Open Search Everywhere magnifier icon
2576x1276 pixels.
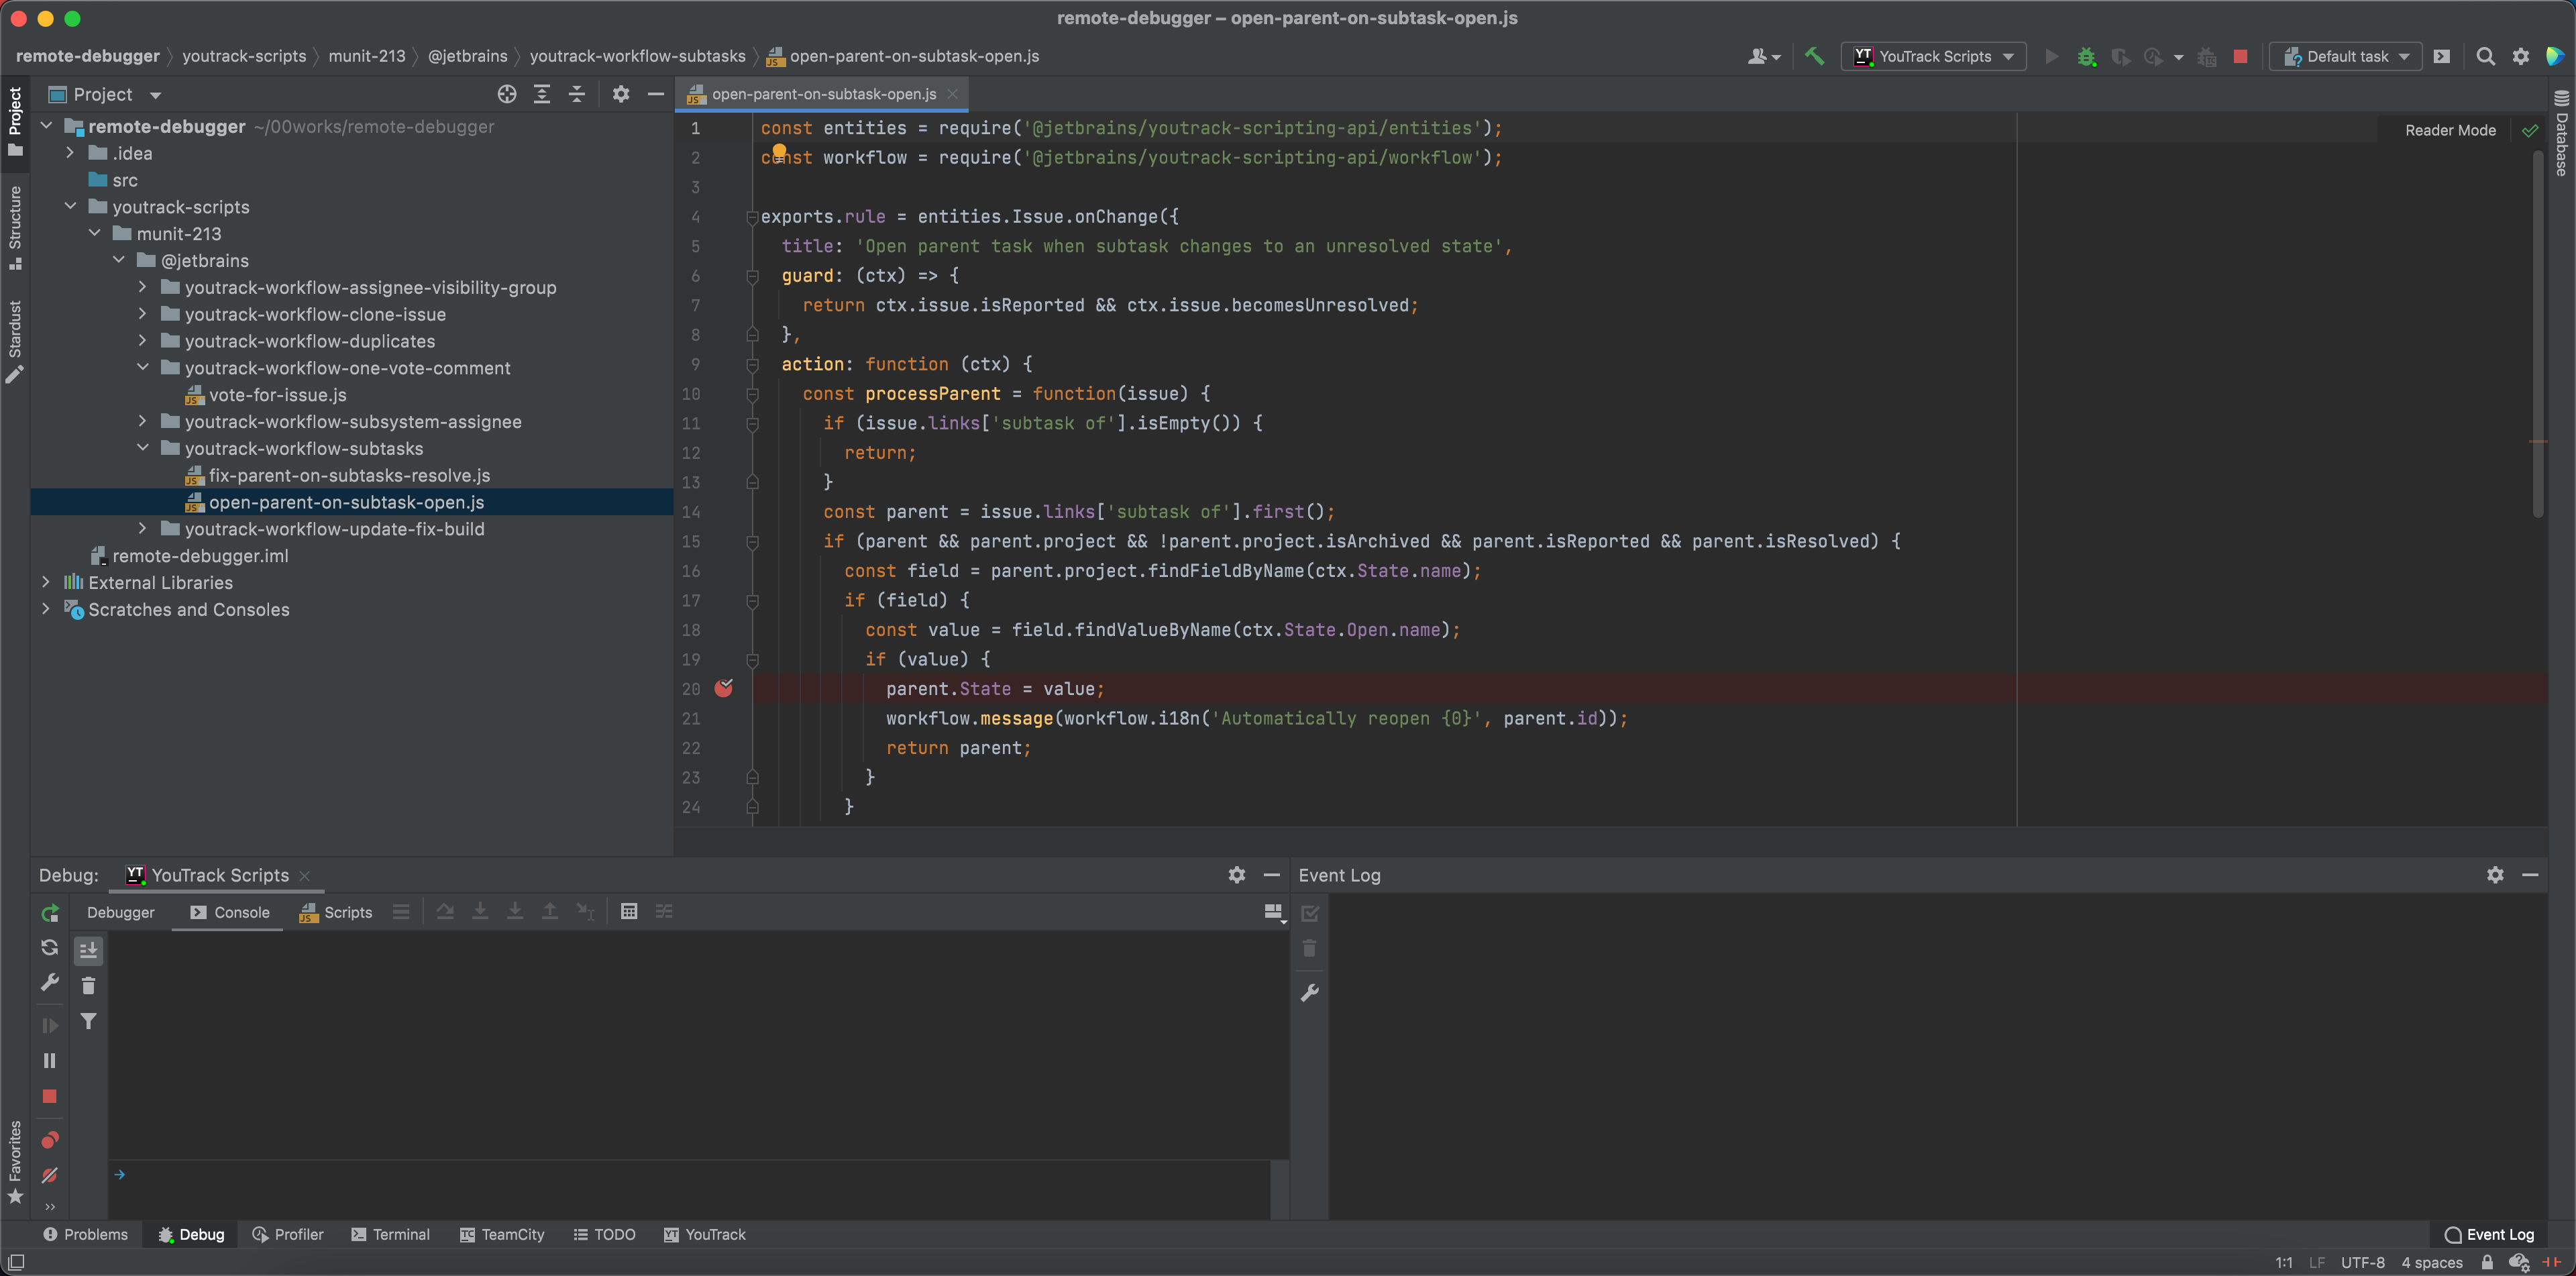[x=2485, y=57]
